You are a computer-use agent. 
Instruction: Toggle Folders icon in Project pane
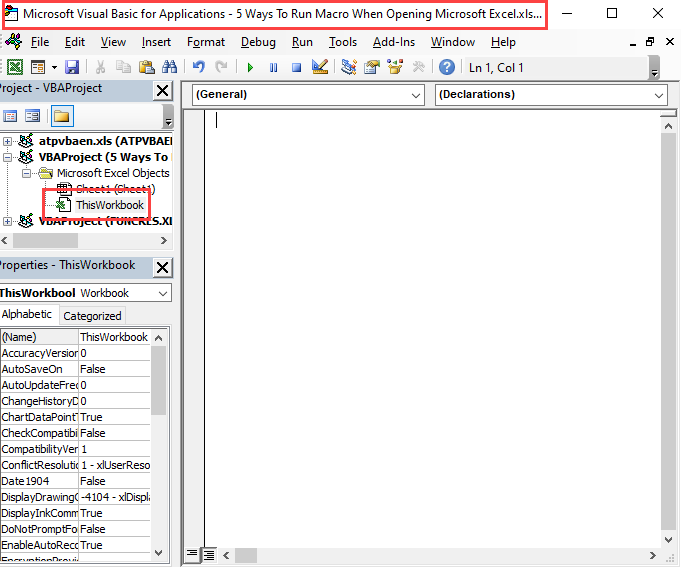click(62, 116)
